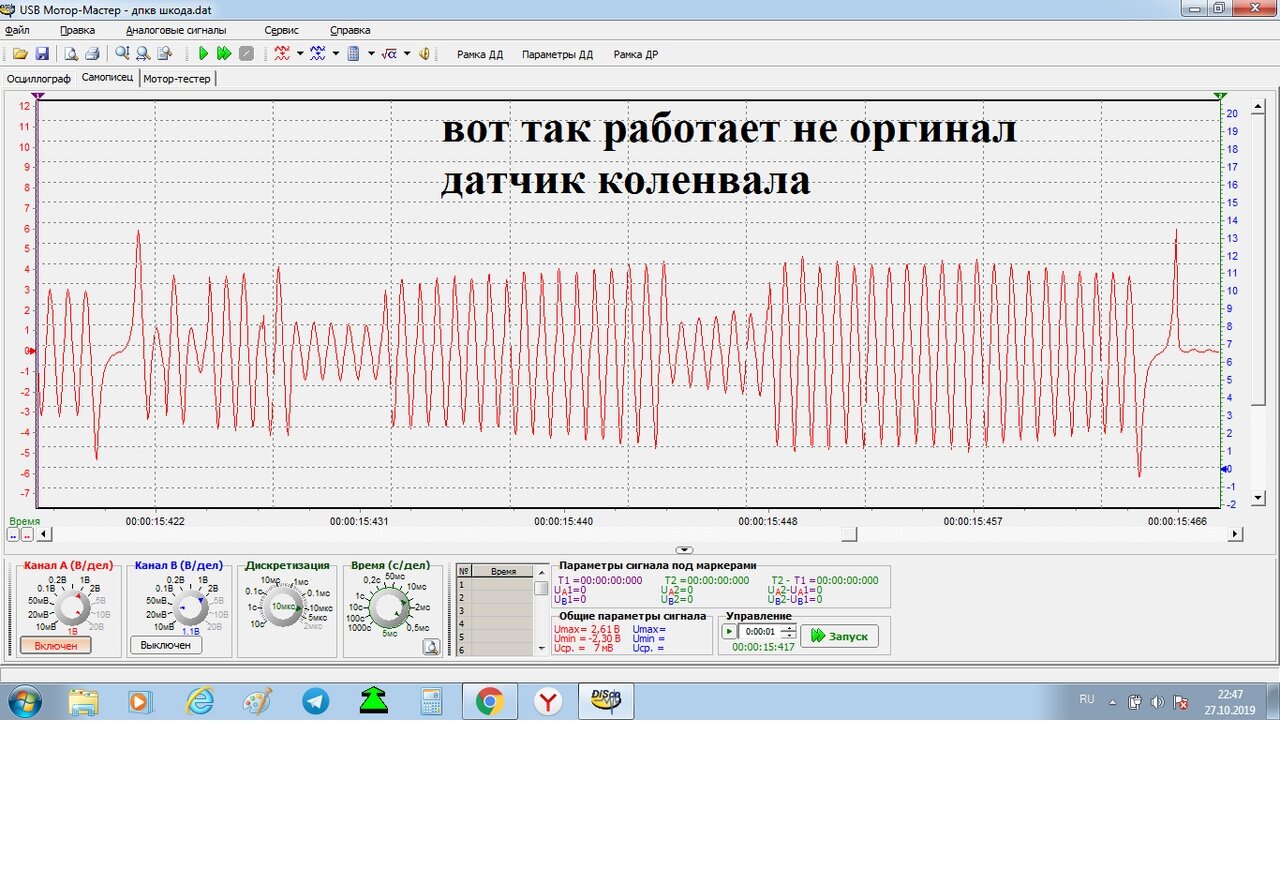Click the small play toggle under Управление

coord(729,631)
